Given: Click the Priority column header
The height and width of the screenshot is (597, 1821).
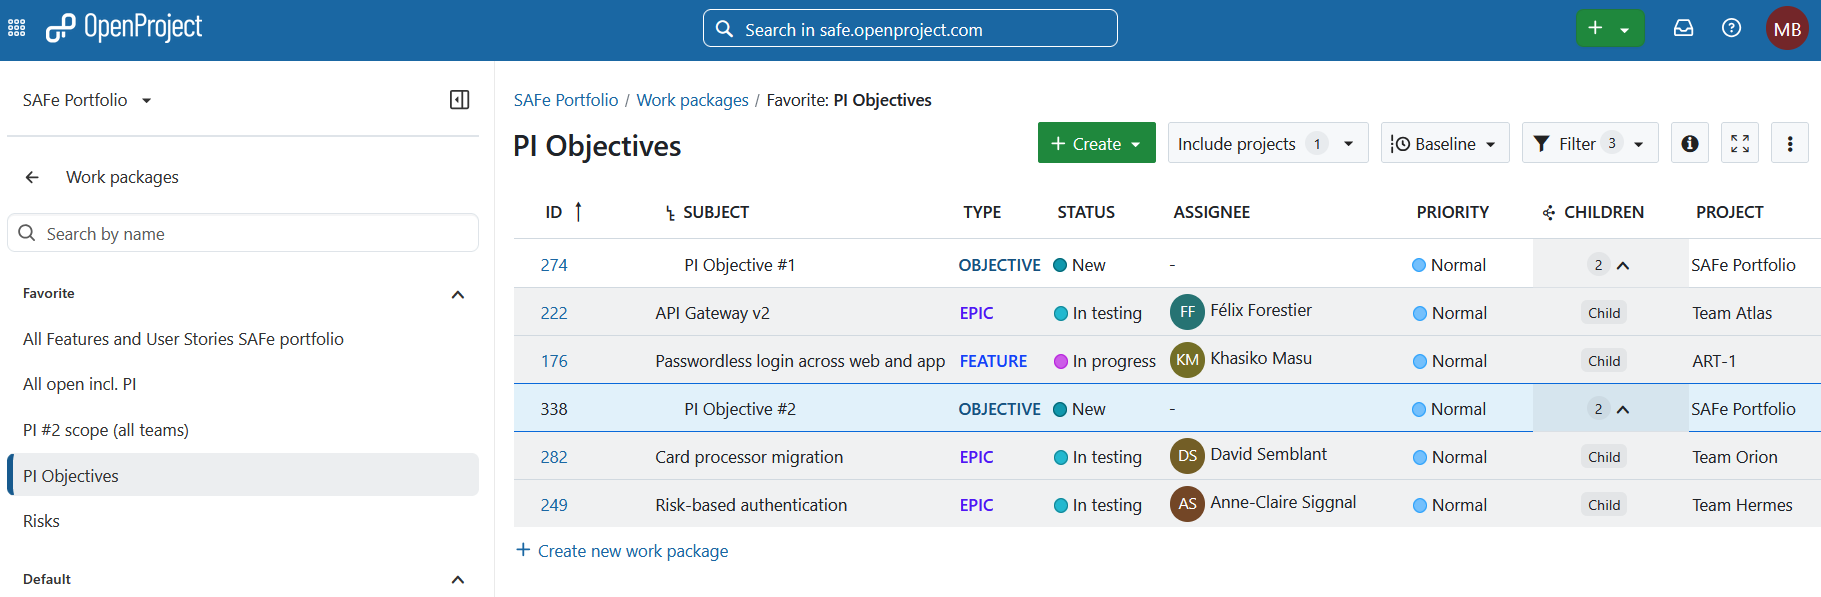Looking at the screenshot, I should tap(1452, 212).
